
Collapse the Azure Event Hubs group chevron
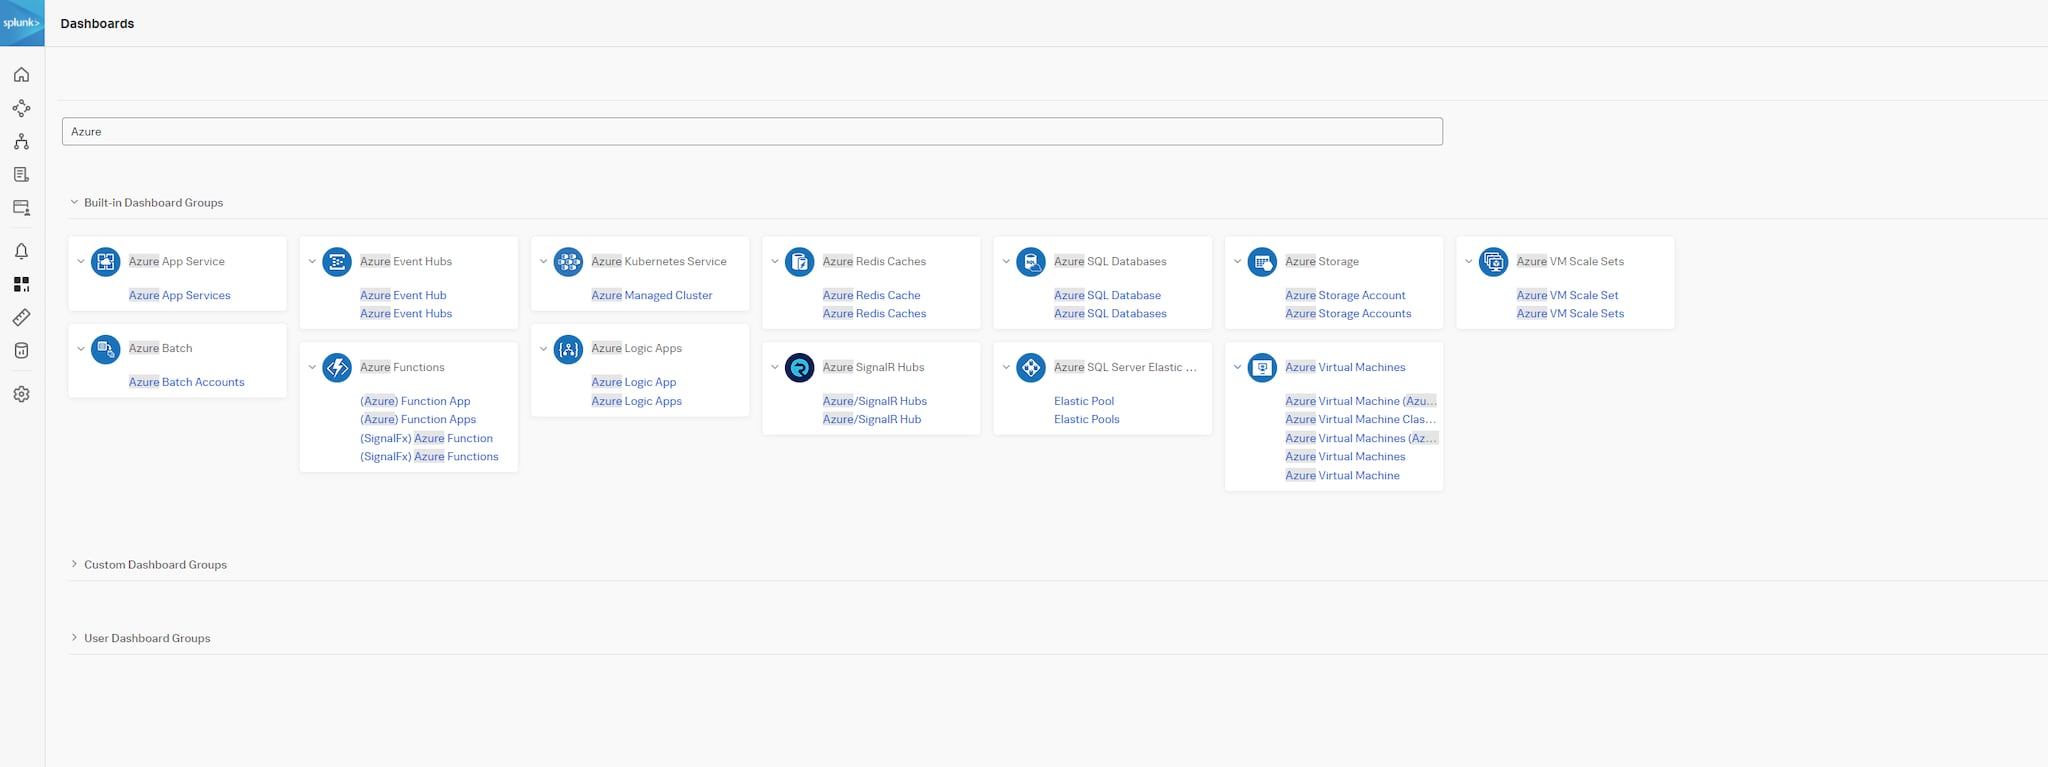(312, 262)
